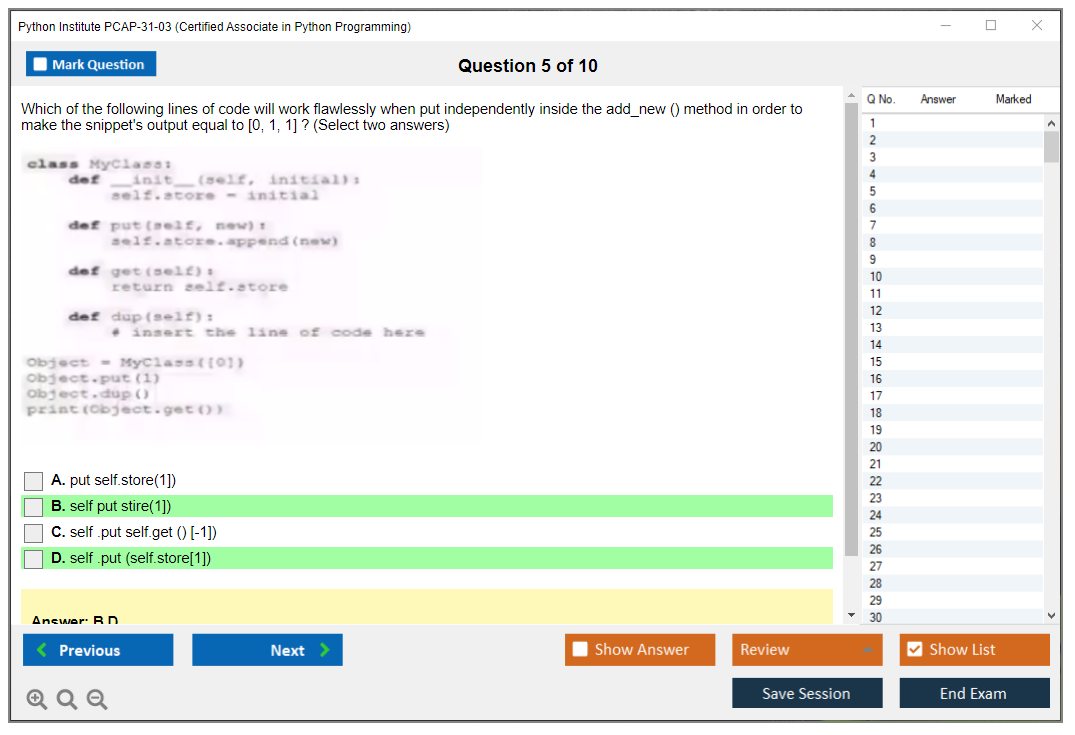This screenshot has height=735, width=1075.
Task: Click the End Exam button
Action: tap(974, 693)
